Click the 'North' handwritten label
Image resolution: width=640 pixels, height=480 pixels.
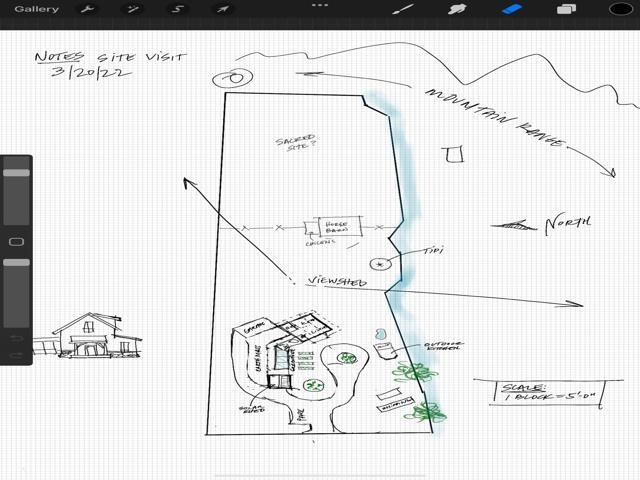568,225
